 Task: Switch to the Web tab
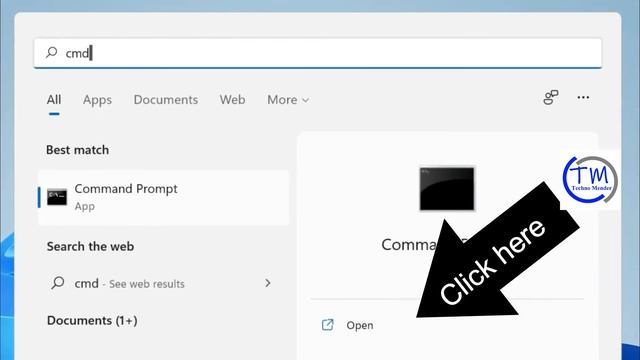pyautogui.click(x=232, y=100)
